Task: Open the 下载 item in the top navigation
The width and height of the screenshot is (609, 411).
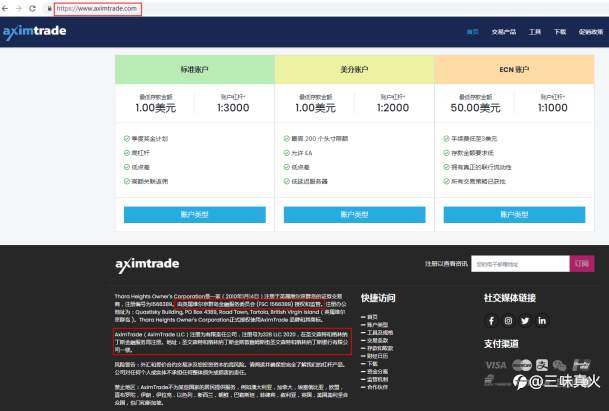Action: tap(560, 32)
